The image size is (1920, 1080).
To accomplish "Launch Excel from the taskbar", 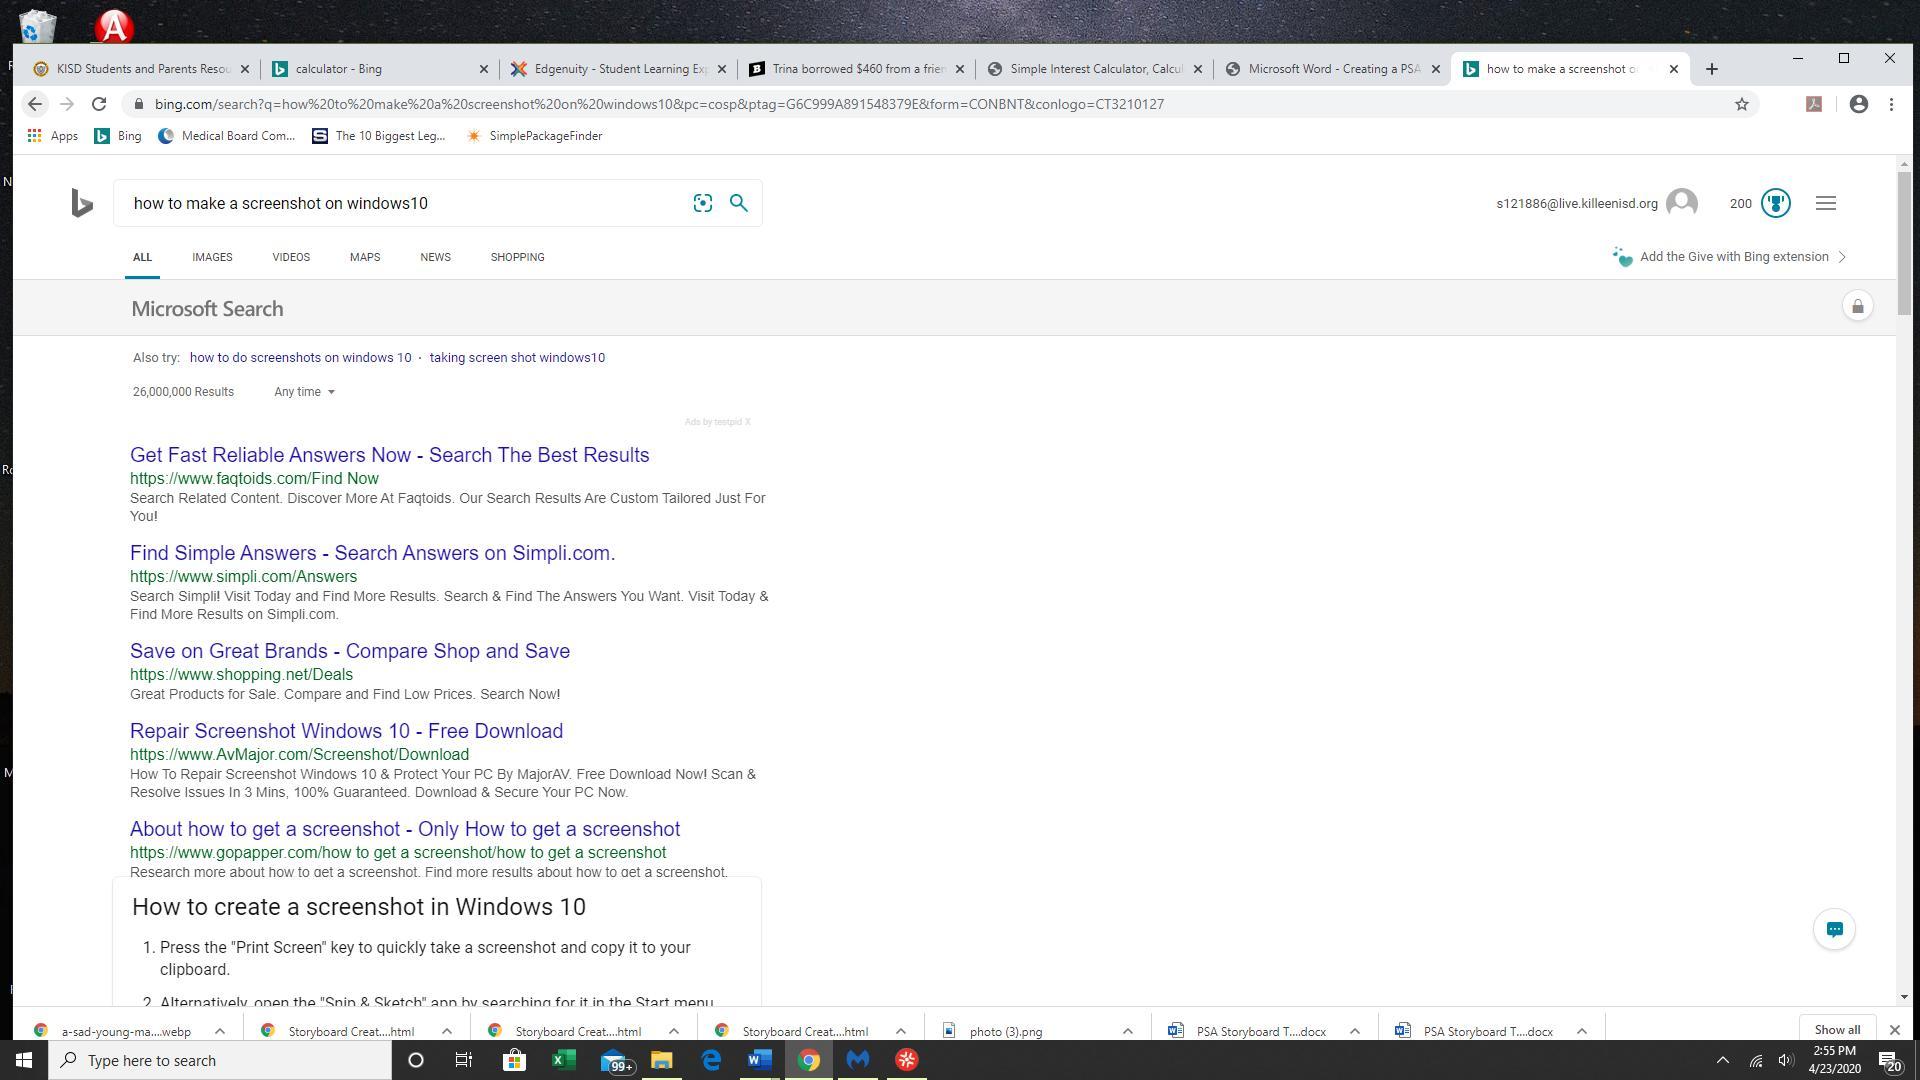I will 563,1060.
